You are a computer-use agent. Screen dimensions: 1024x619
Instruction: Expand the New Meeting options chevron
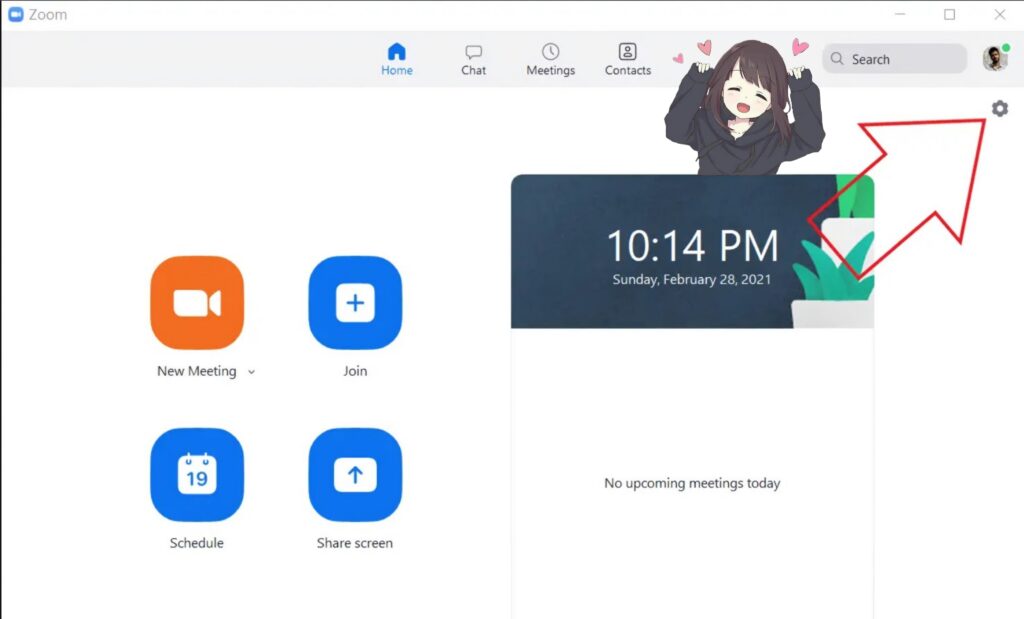(251, 372)
